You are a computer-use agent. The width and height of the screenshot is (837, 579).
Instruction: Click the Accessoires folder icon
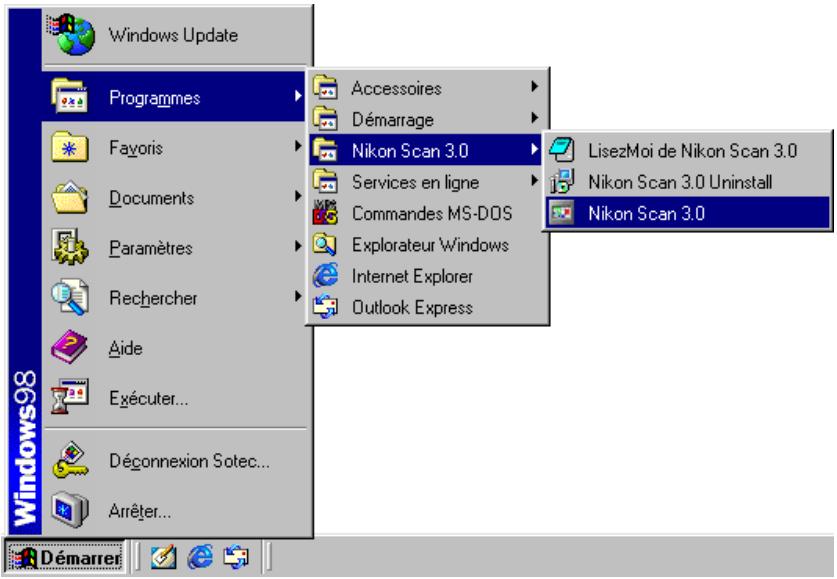pos(326,88)
